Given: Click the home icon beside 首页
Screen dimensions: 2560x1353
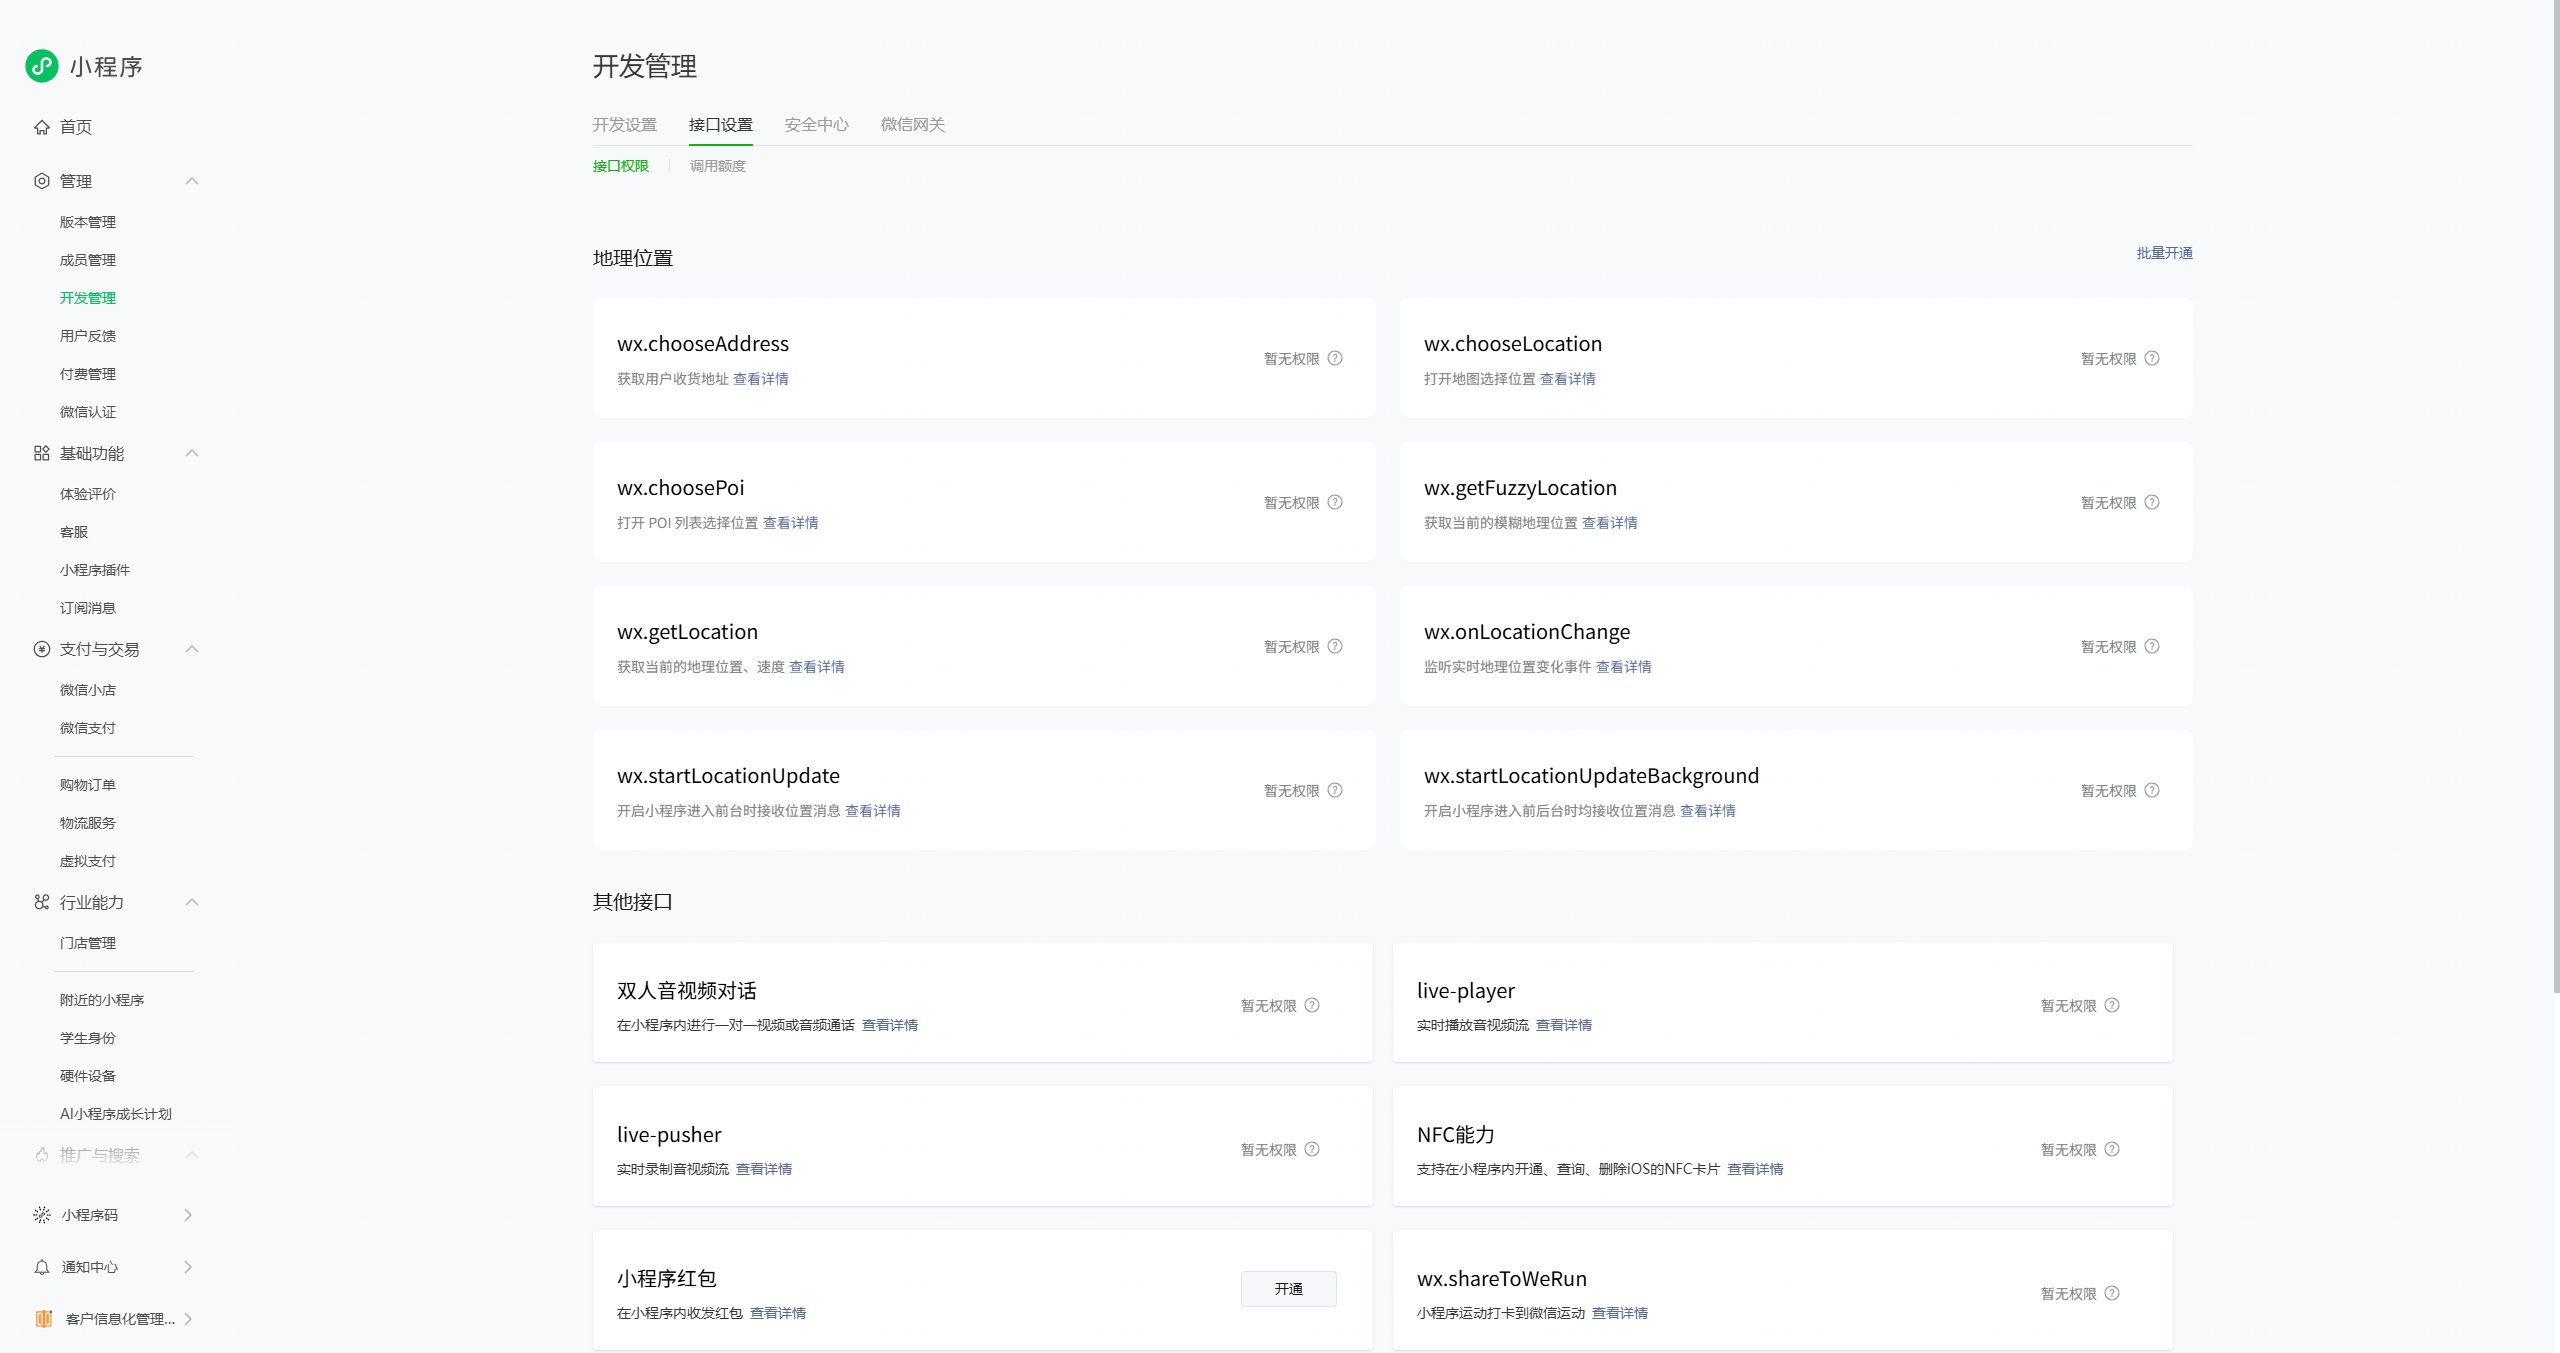Looking at the screenshot, I should tap(42, 127).
